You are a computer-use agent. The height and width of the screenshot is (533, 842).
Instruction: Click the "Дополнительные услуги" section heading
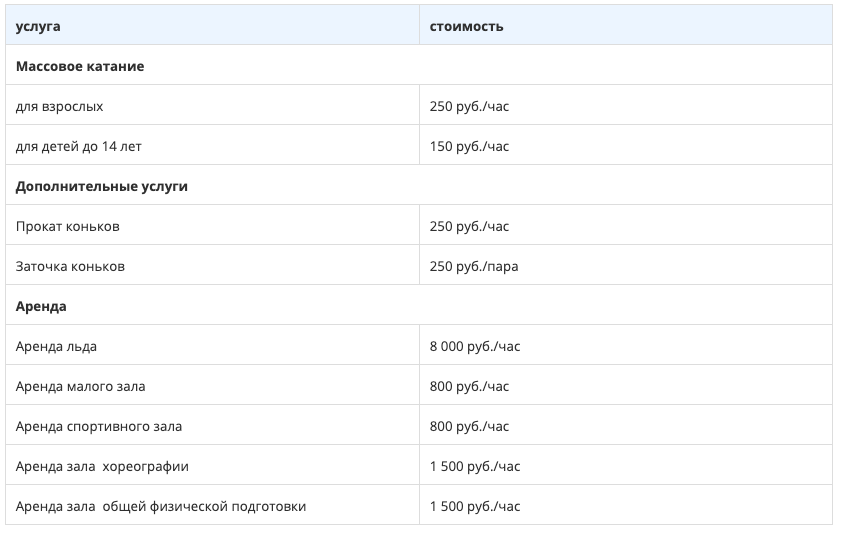(102, 186)
